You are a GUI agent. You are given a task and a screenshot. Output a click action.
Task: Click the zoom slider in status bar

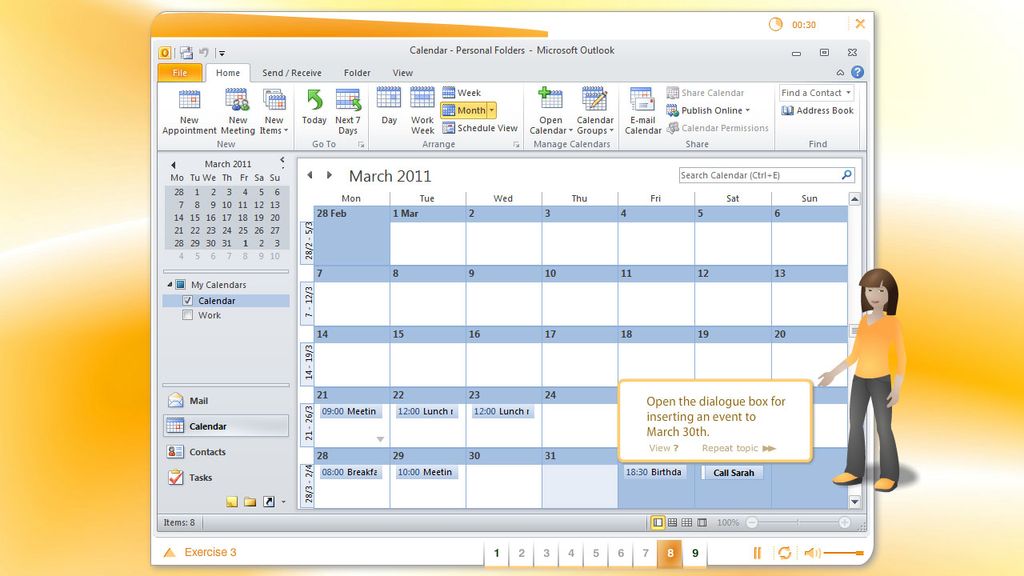tap(798, 522)
